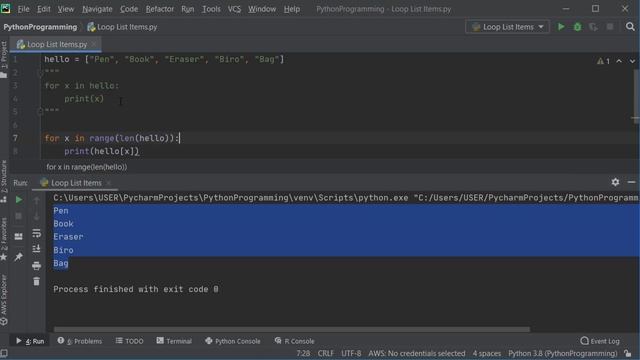Go to next highlighted error arrow

click(x=632, y=61)
